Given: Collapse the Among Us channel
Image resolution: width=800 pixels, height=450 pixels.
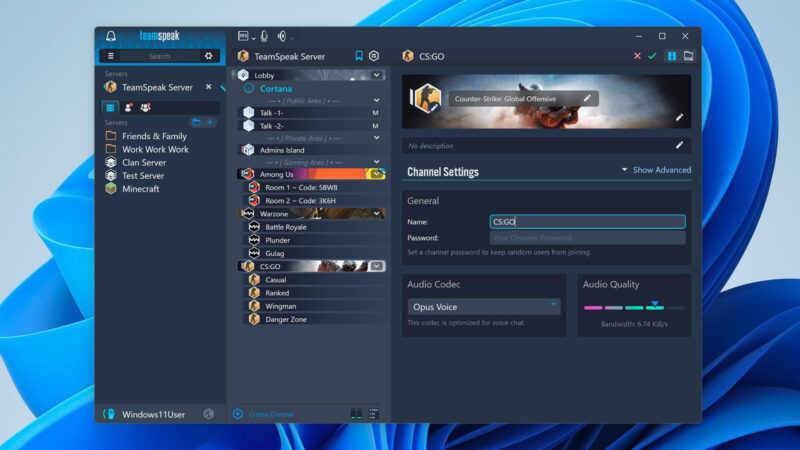Looking at the screenshot, I should 377,174.
